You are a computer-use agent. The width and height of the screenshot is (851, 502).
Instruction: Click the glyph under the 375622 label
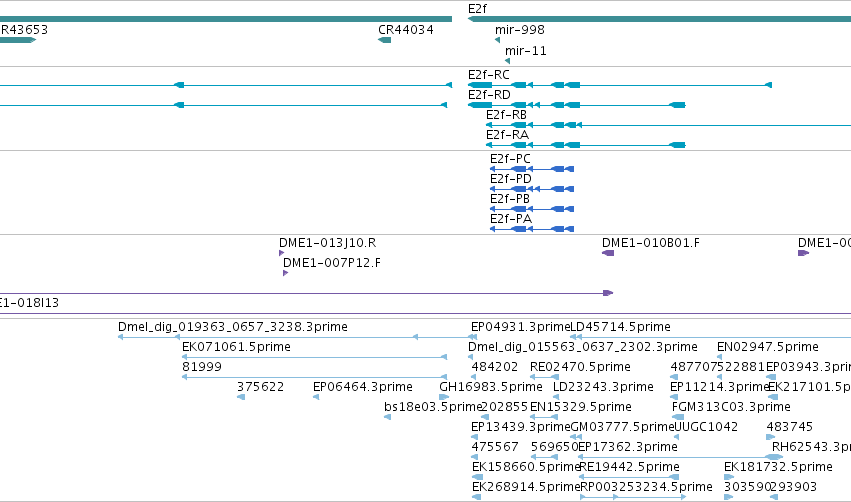(240, 397)
